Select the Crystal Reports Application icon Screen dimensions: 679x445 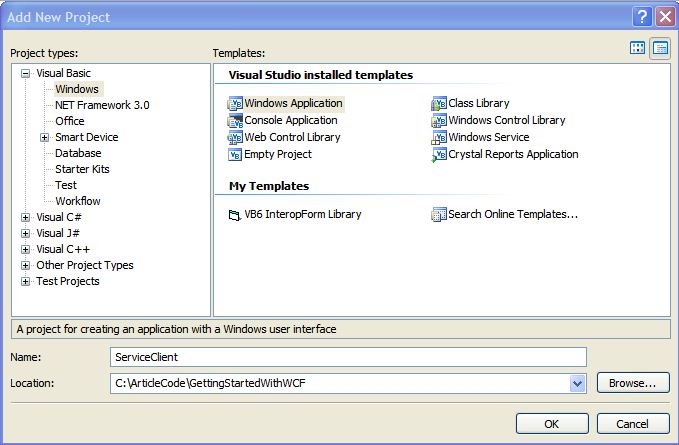(x=439, y=155)
